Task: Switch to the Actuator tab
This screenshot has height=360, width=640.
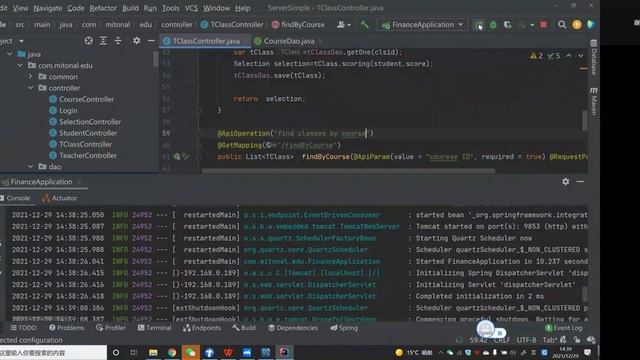Action: (60, 198)
